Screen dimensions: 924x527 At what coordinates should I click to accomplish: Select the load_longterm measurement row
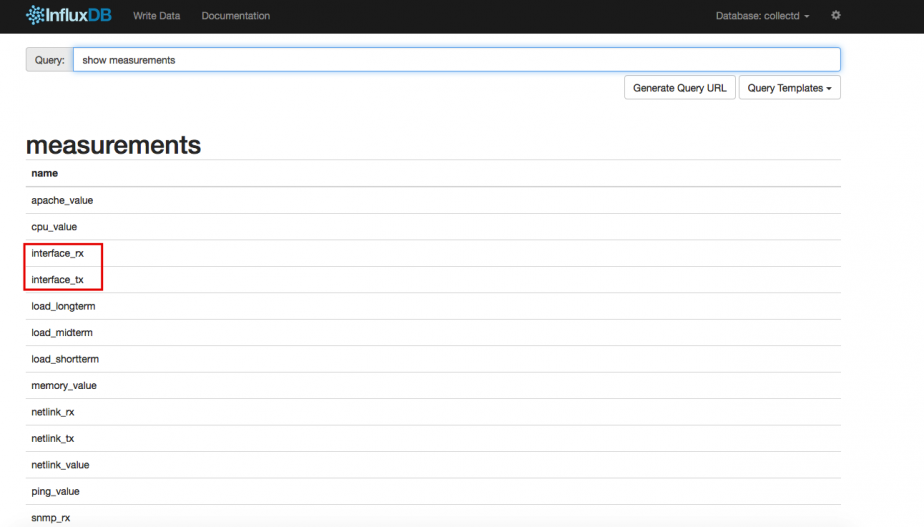pyautogui.click(x=433, y=307)
